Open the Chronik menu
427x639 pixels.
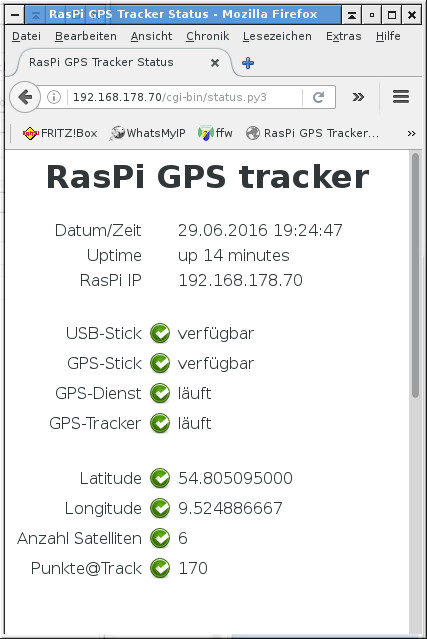(207, 36)
